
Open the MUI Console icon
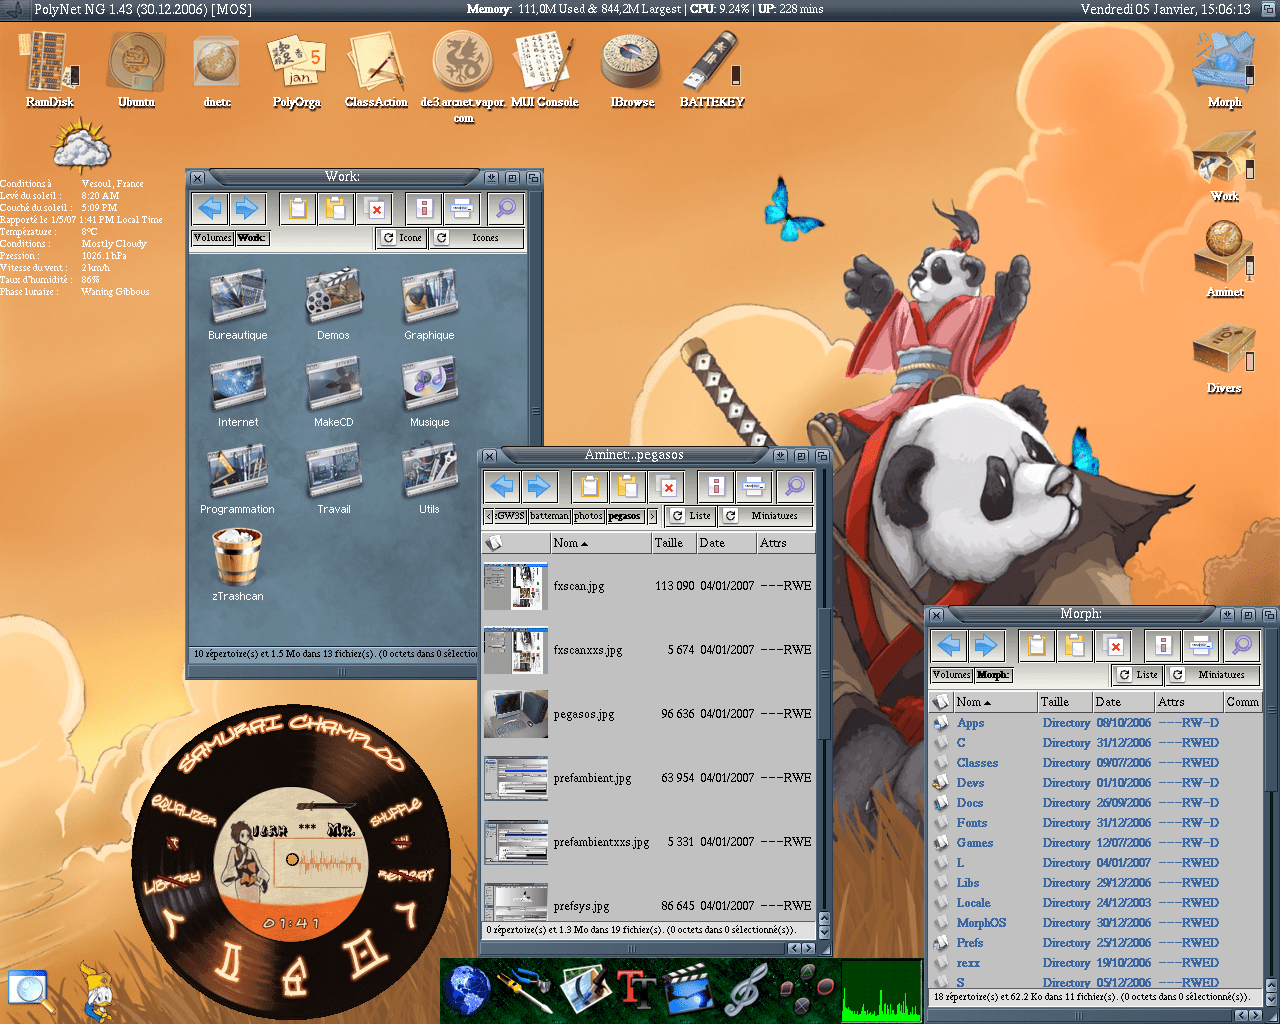tap(544, 62)
